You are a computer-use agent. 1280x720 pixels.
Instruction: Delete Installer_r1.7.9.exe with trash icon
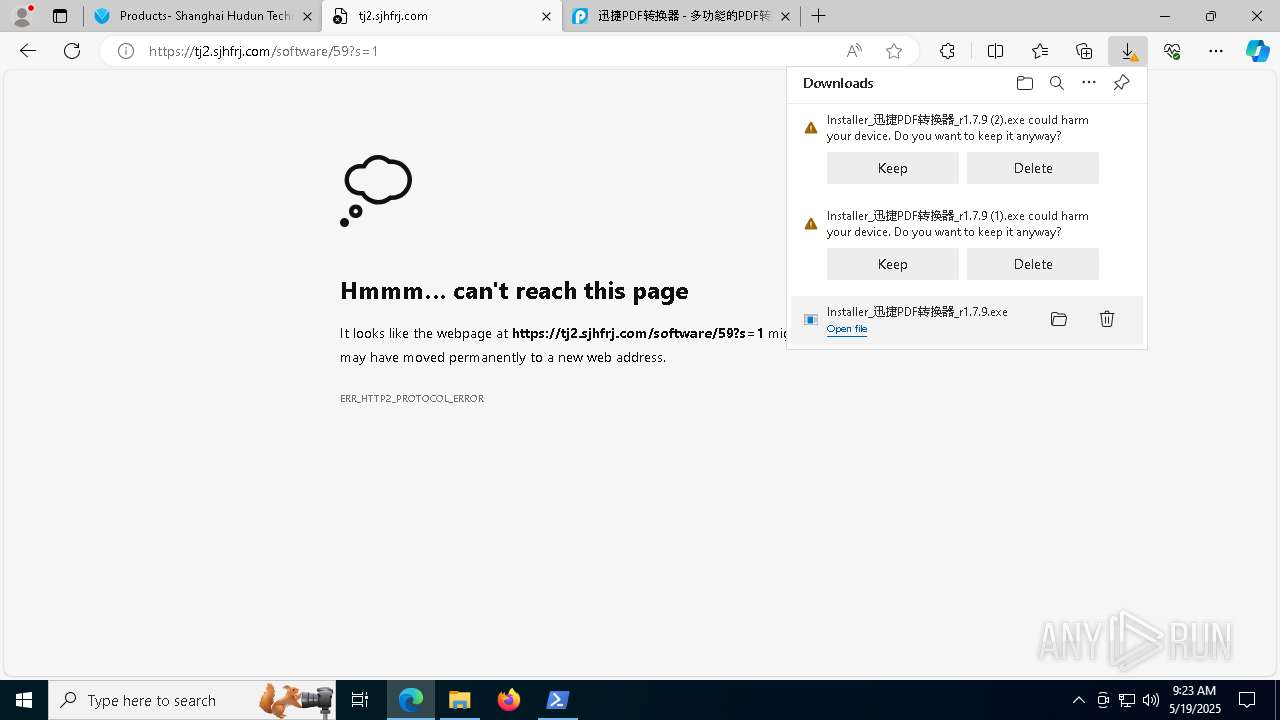click(1107, 319)
